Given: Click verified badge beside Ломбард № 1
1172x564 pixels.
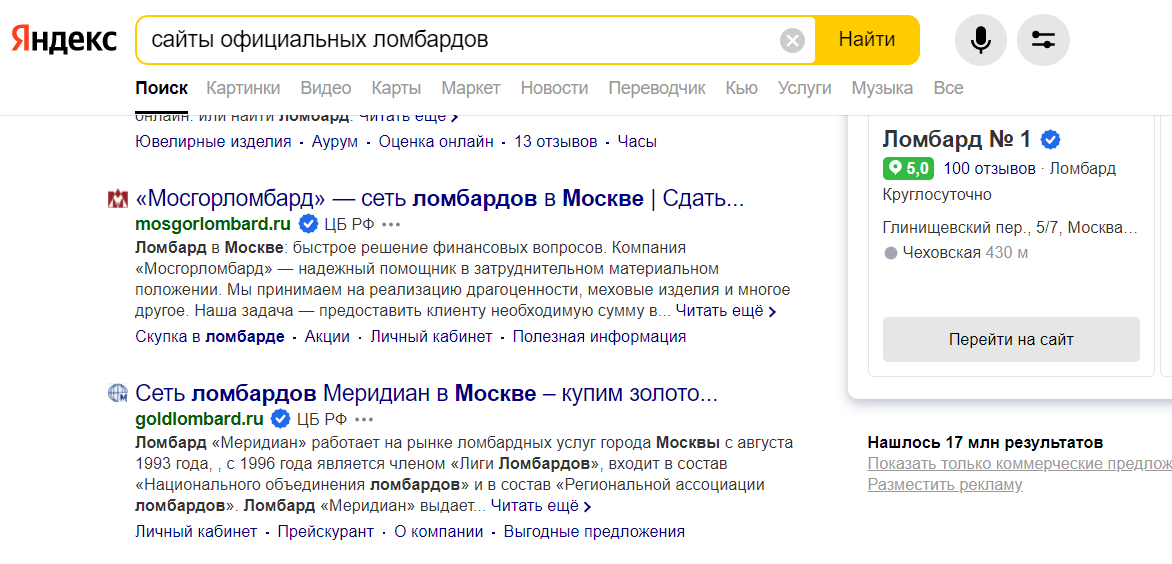Looking at the screenshot, I should coord(1052,139).
